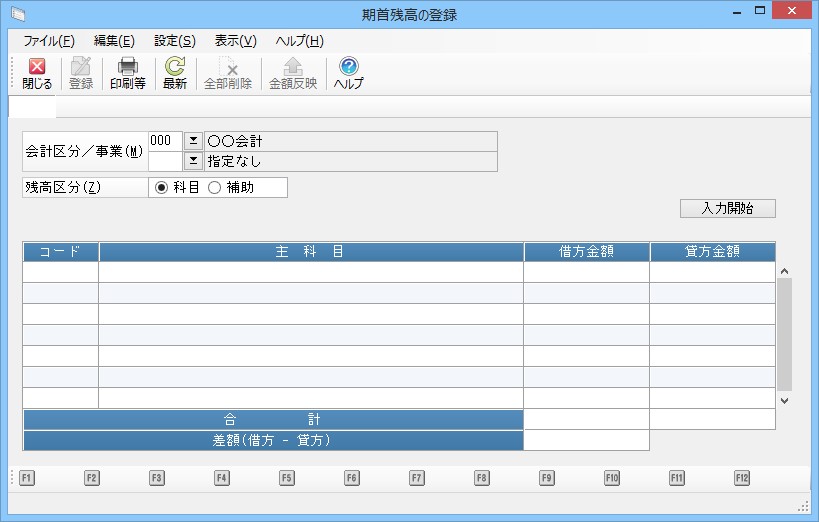Click the first row 借方金額 cell
This screenshot has height=522, width=819.
(586, 272)
